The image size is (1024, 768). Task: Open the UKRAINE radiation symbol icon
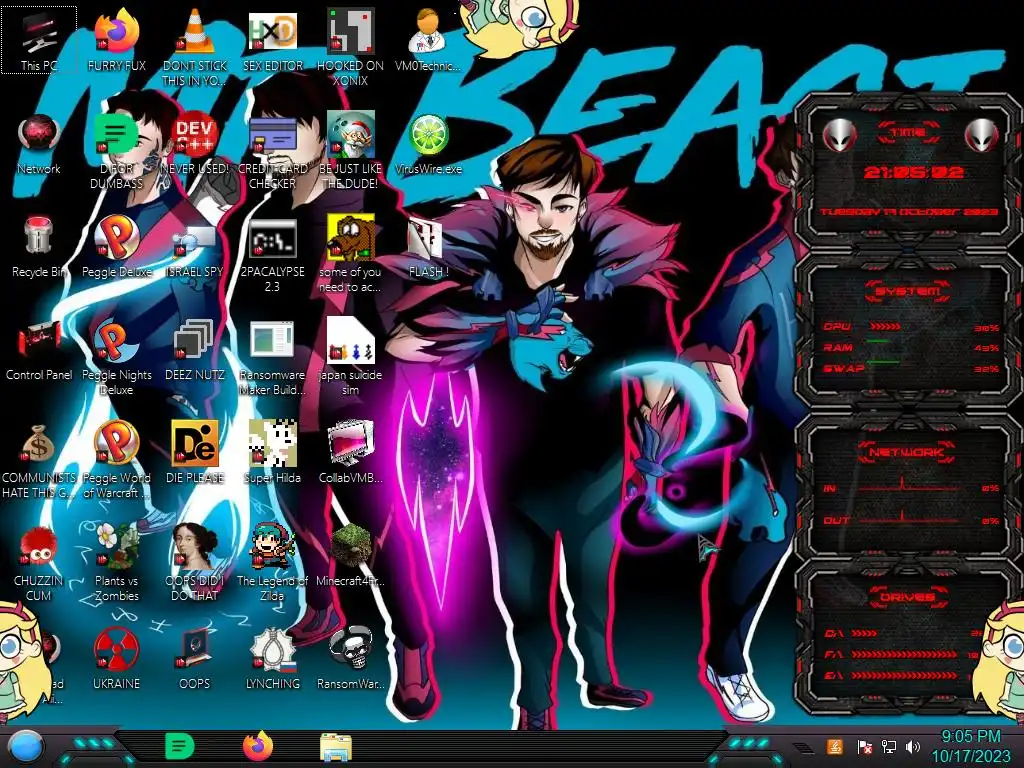pos(116,660)
